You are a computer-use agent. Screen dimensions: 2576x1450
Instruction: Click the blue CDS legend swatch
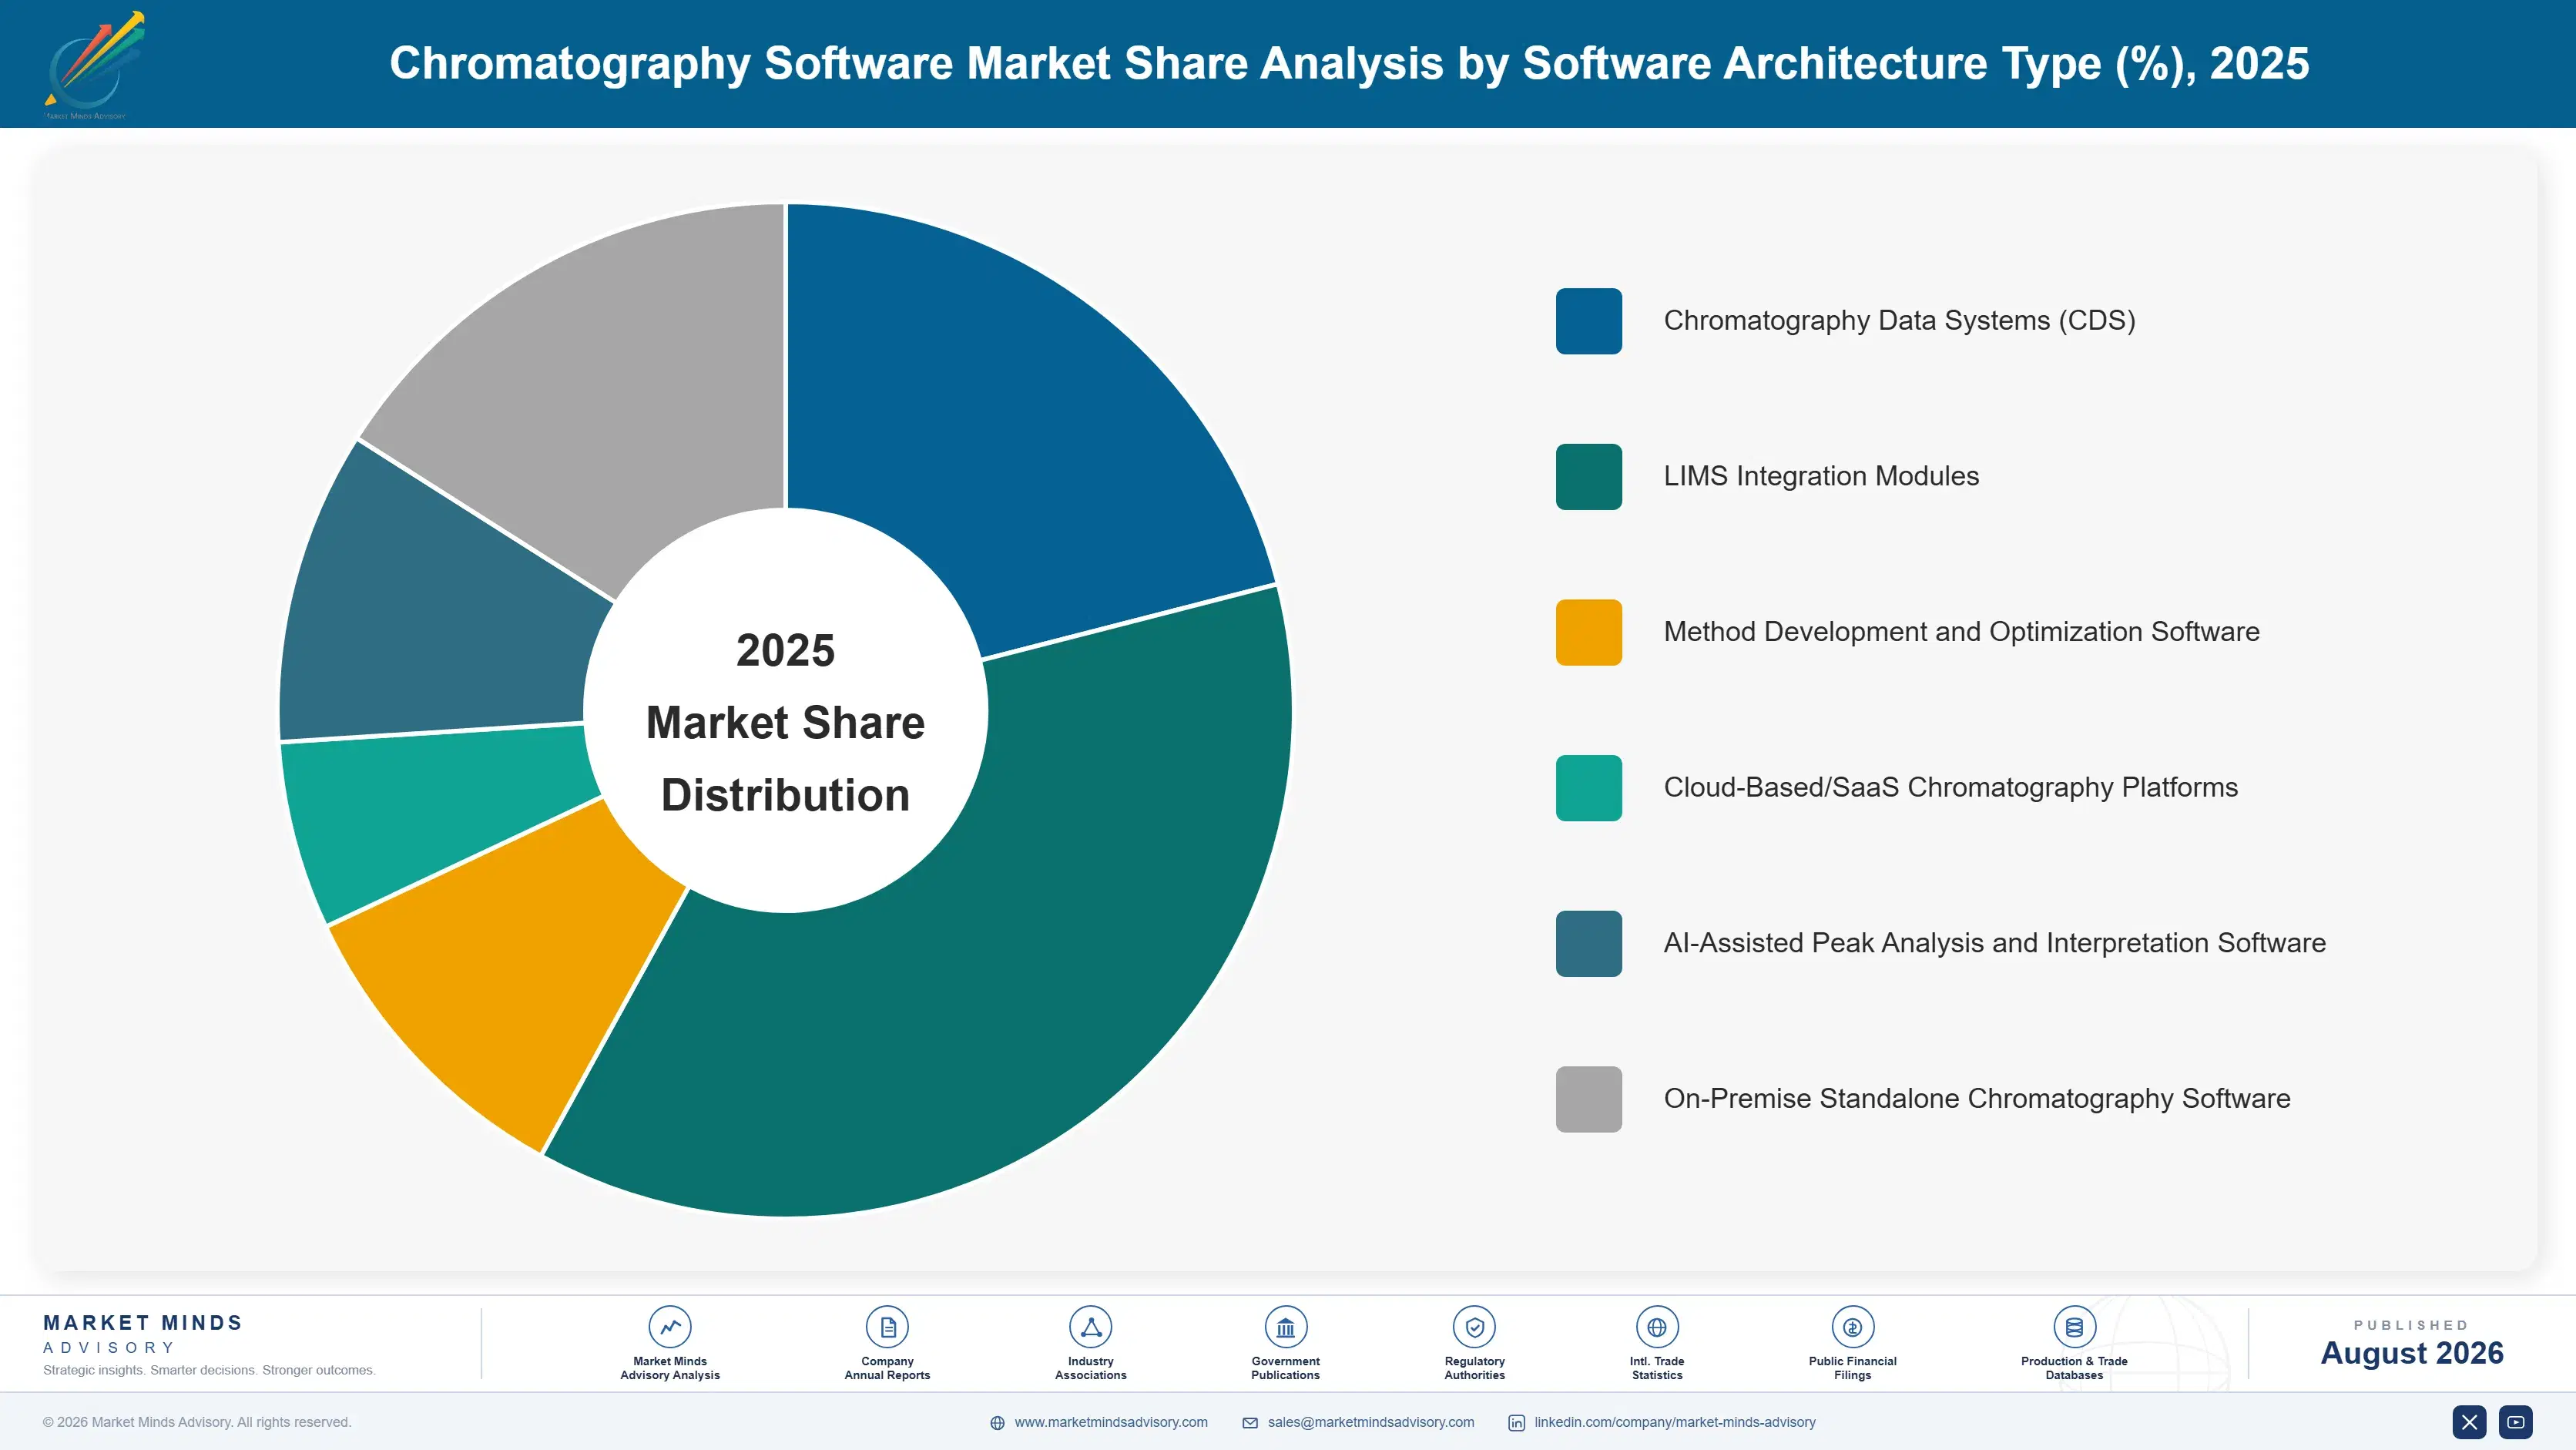(1588, 321)
